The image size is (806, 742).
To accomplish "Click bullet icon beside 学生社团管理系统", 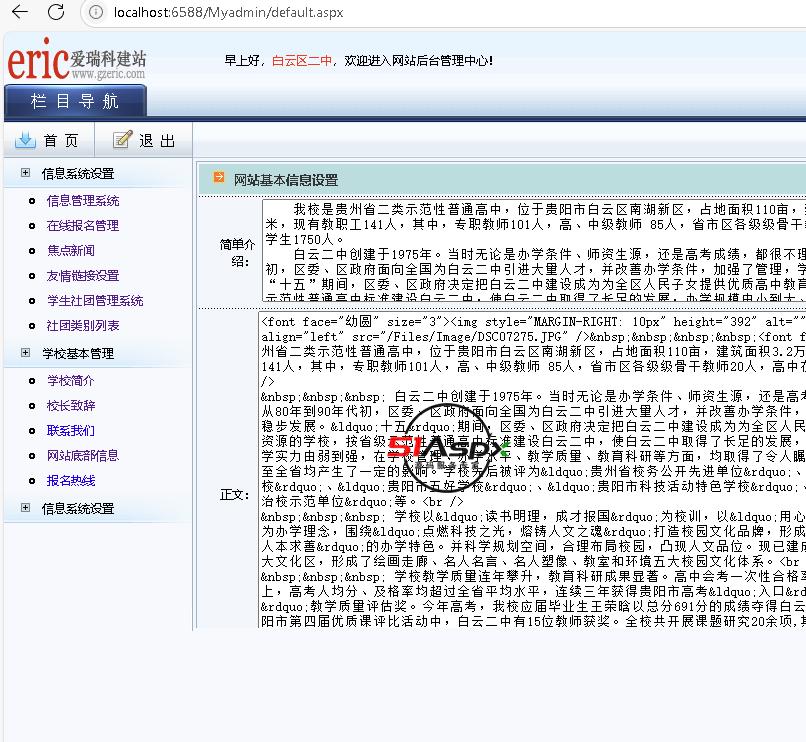I will coord(32,301).
